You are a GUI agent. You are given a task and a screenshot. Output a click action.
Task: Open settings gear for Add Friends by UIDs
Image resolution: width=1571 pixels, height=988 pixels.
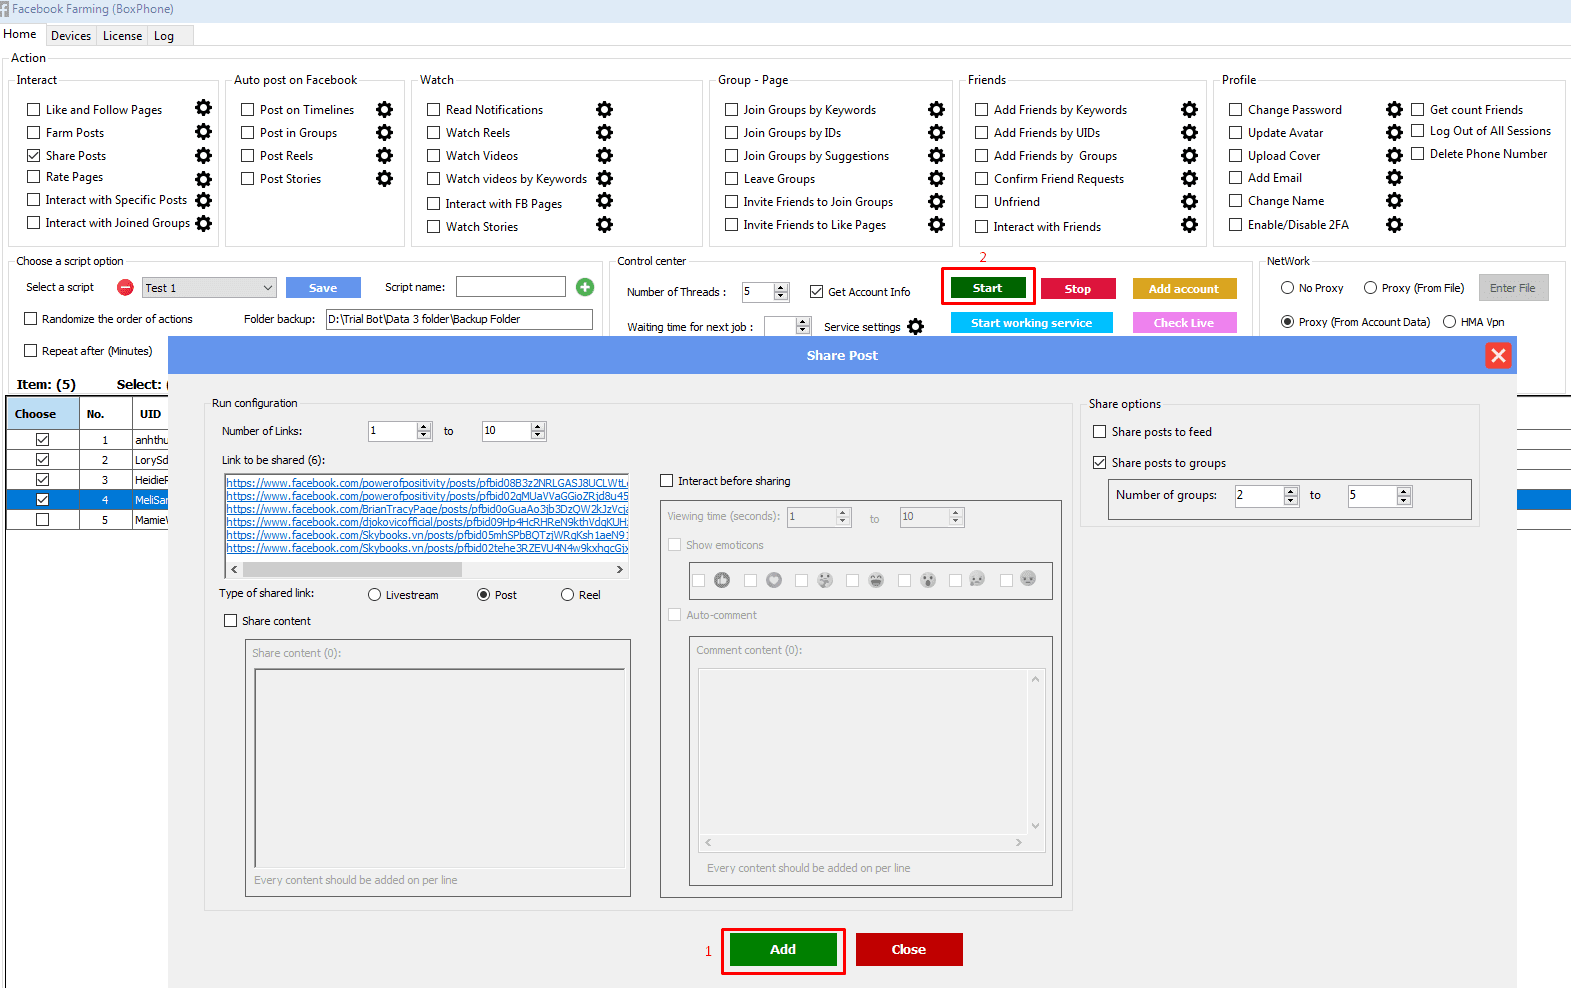1190,132
